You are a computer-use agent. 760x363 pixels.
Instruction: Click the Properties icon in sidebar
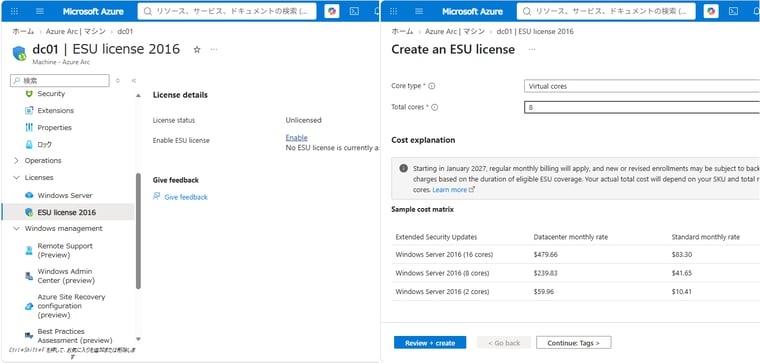point(29,127)
